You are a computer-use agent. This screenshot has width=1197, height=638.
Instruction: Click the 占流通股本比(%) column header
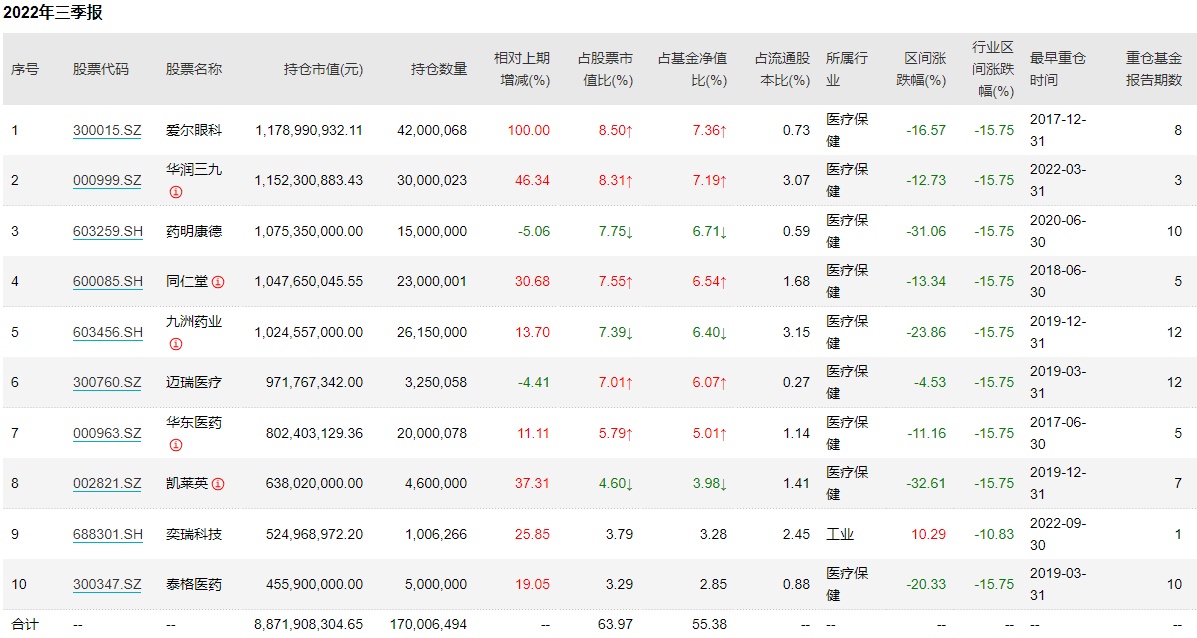(782, 69)
